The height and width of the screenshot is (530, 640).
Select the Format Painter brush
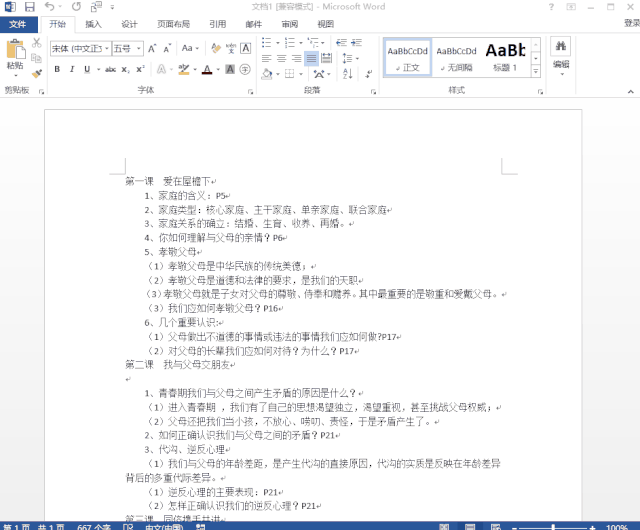(37, 73)
